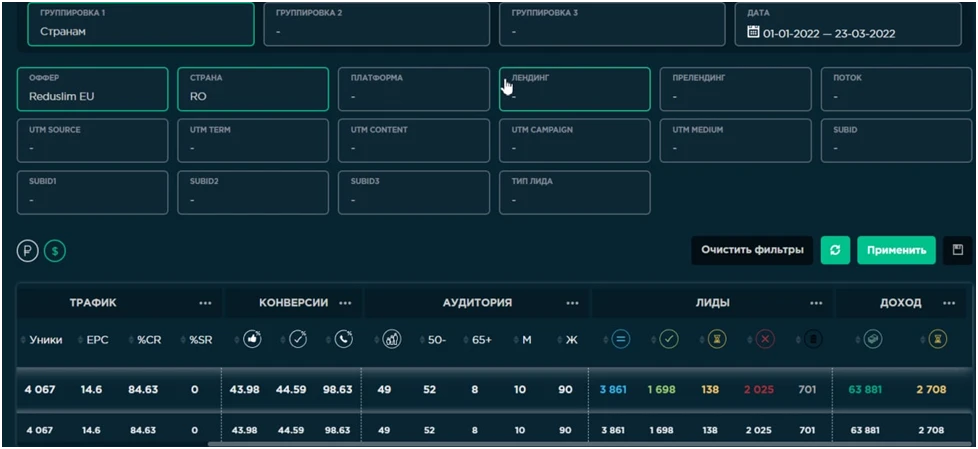978x449 pixels.
Task: Open the Дата range picker field
Action: (848, 24)
